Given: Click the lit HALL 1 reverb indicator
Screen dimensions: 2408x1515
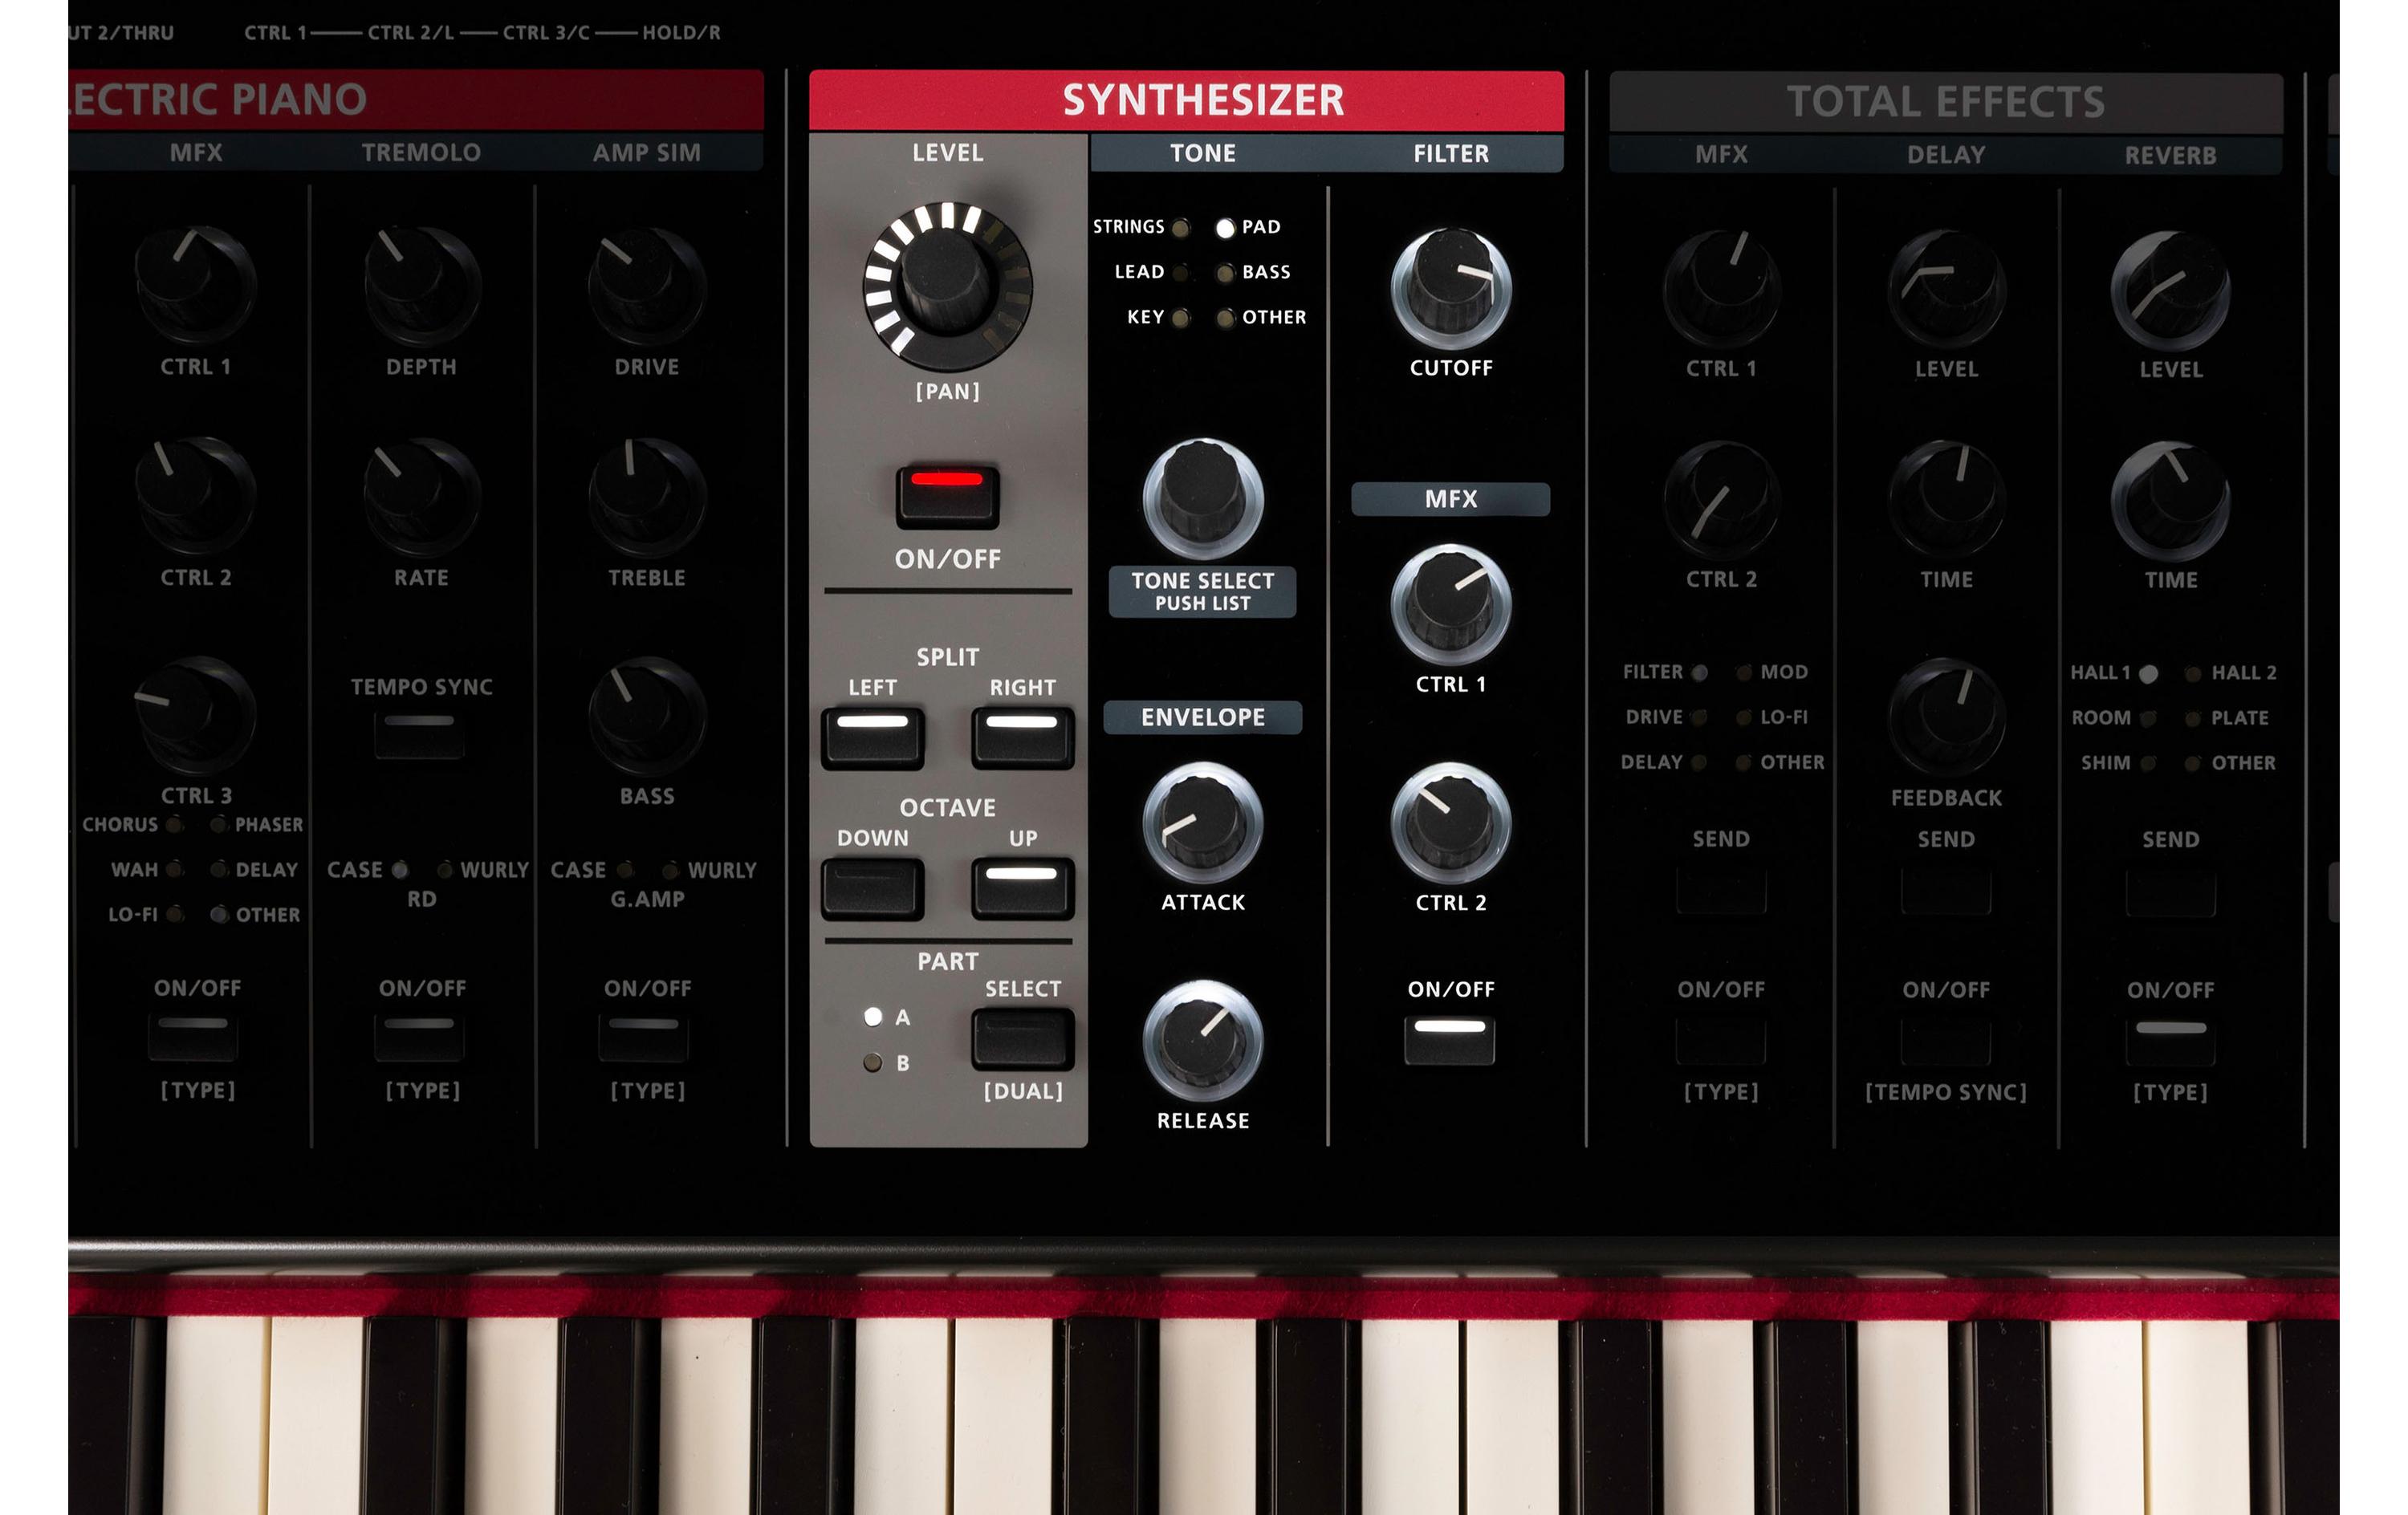Looking at the screenshot, I should click(2148, 674).
